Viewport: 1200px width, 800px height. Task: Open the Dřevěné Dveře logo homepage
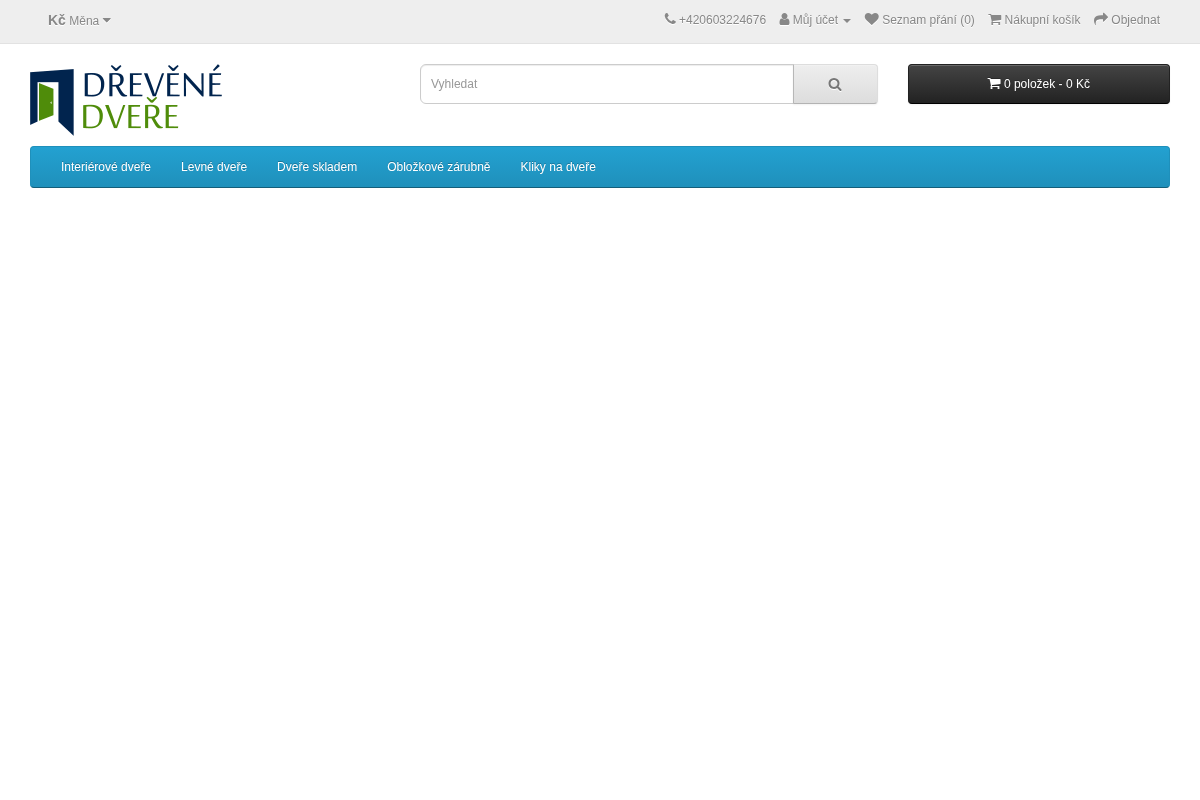coord(126,100)
